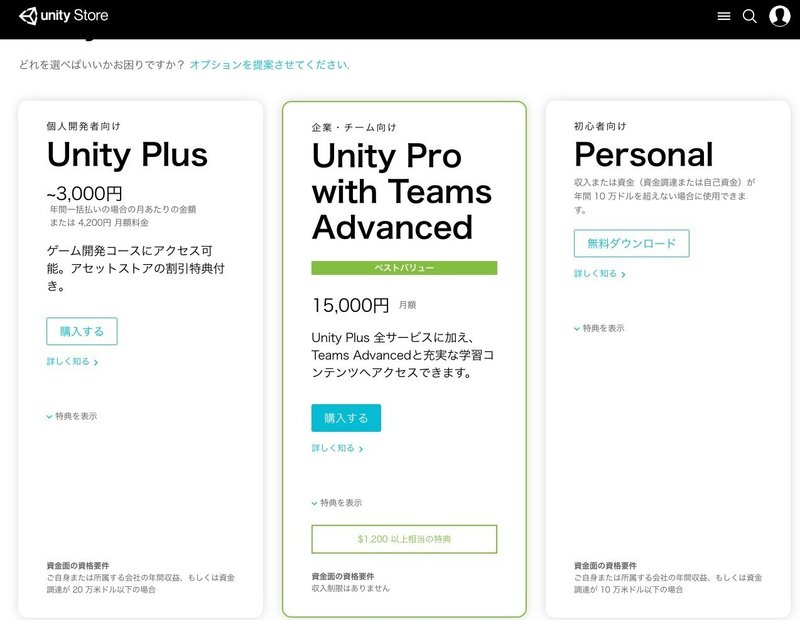800x620 pixels.
Task: Click the Personal plan title
Action: tap(643, 155)
